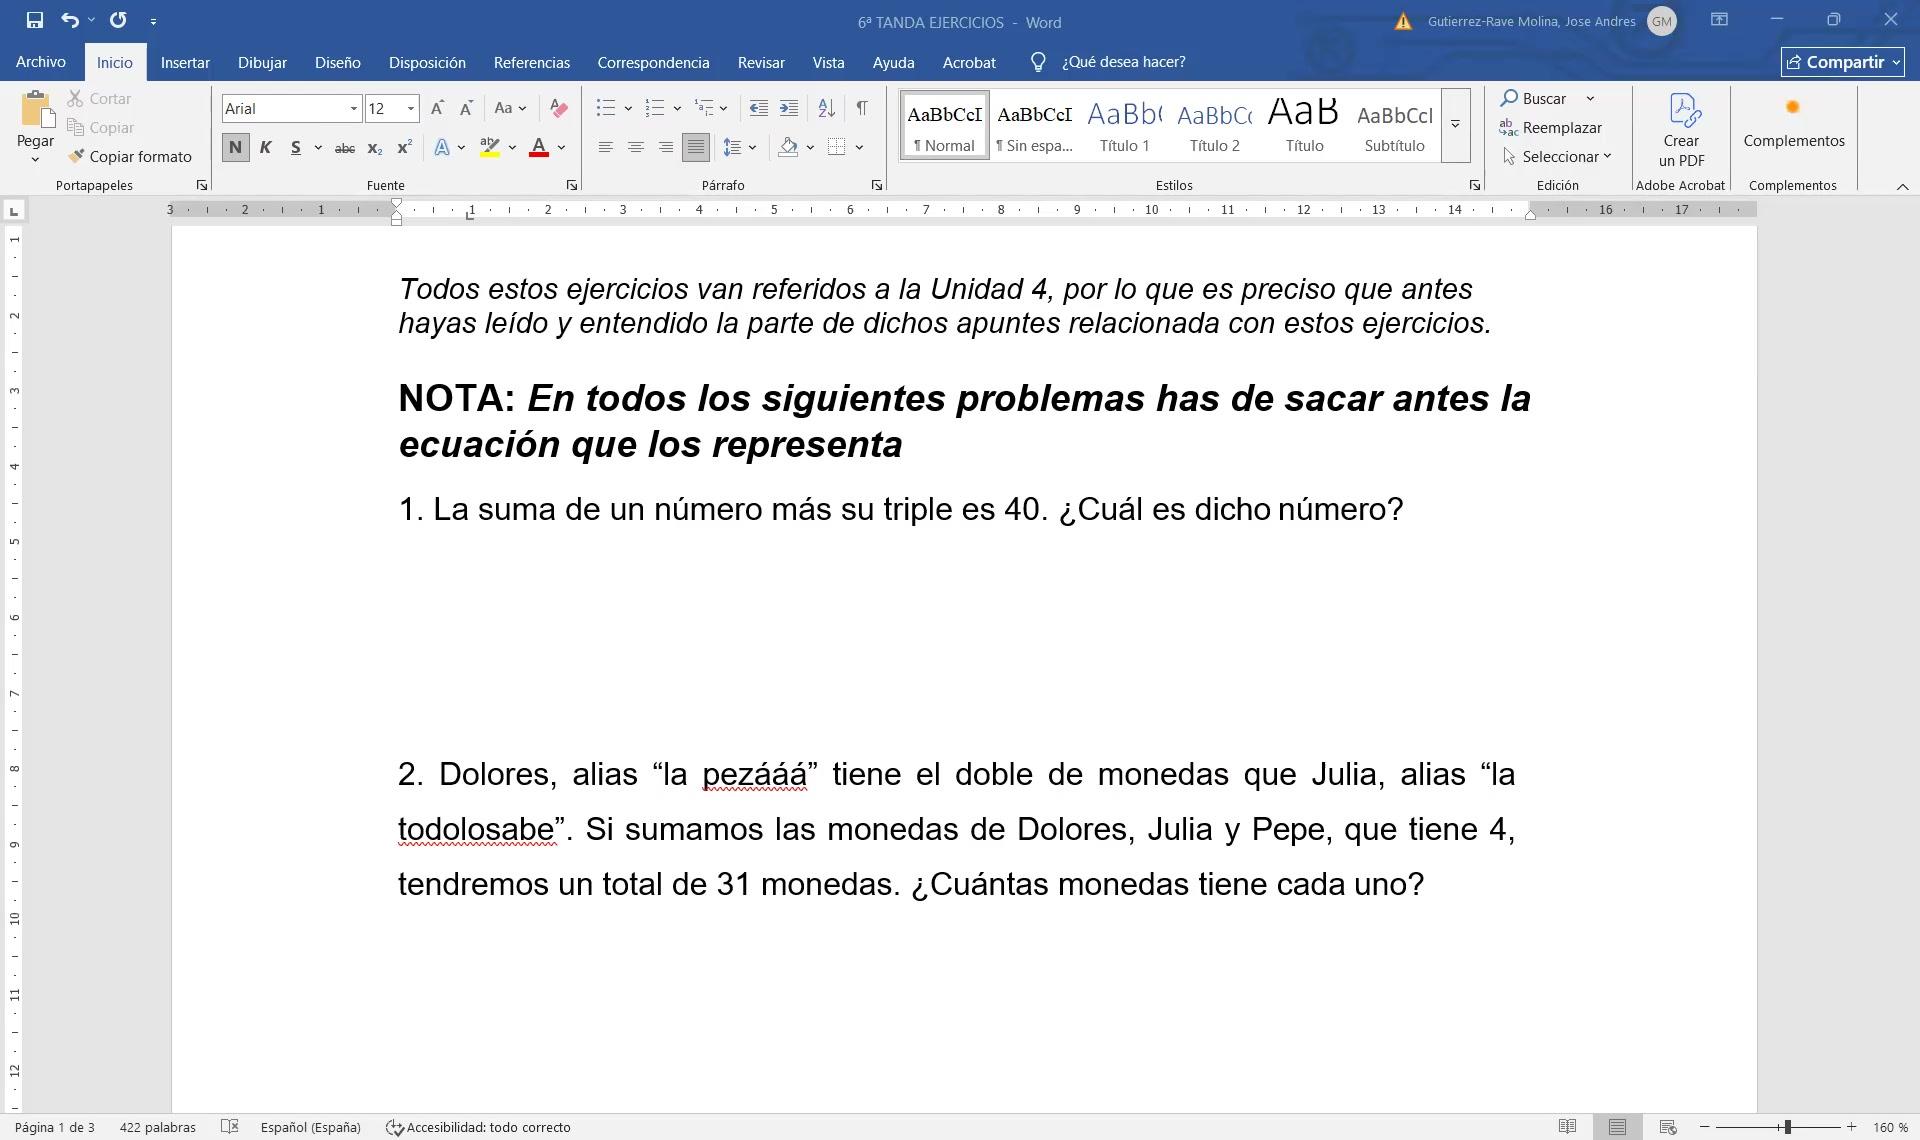Click the Increase Indent icon
Image resolution: width=1920 pixels, height=1140 pixels.
[x=789, y=108]
